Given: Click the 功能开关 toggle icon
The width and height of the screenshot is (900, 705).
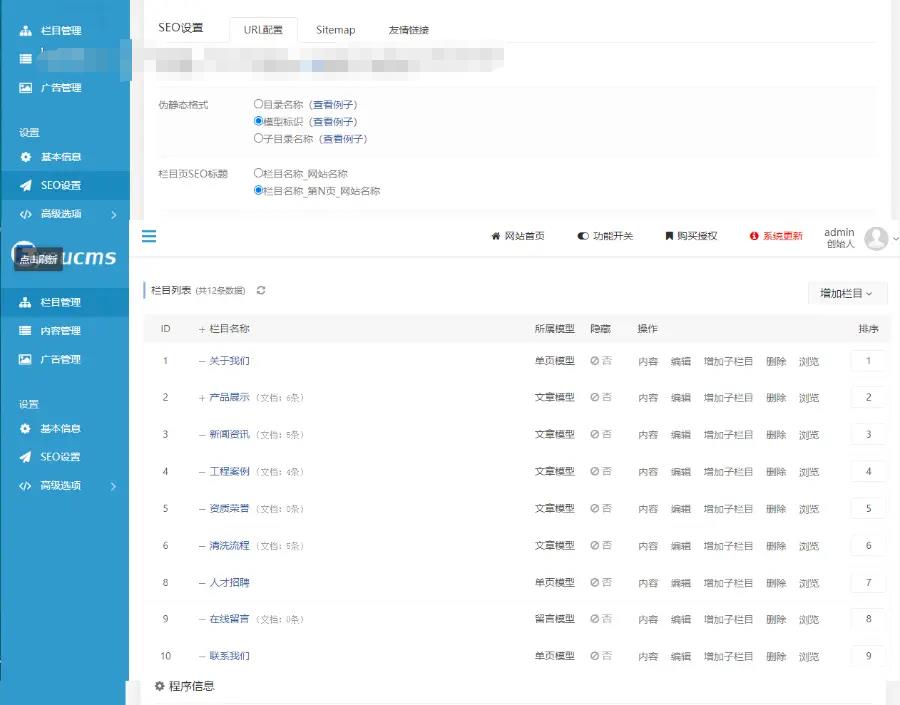Looking at the screenshot, I should point(582,236).
